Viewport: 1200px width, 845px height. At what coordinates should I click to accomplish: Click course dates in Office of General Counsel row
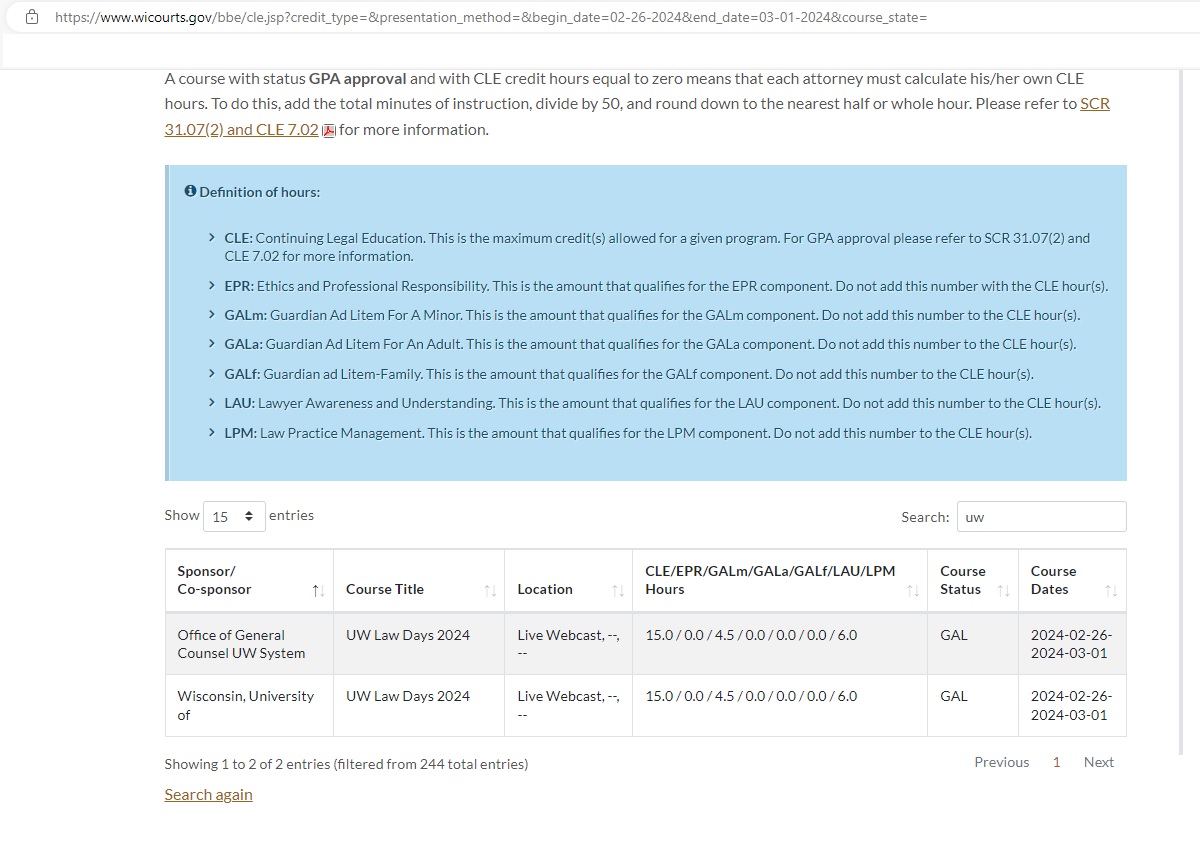(x=1071, y=644)
